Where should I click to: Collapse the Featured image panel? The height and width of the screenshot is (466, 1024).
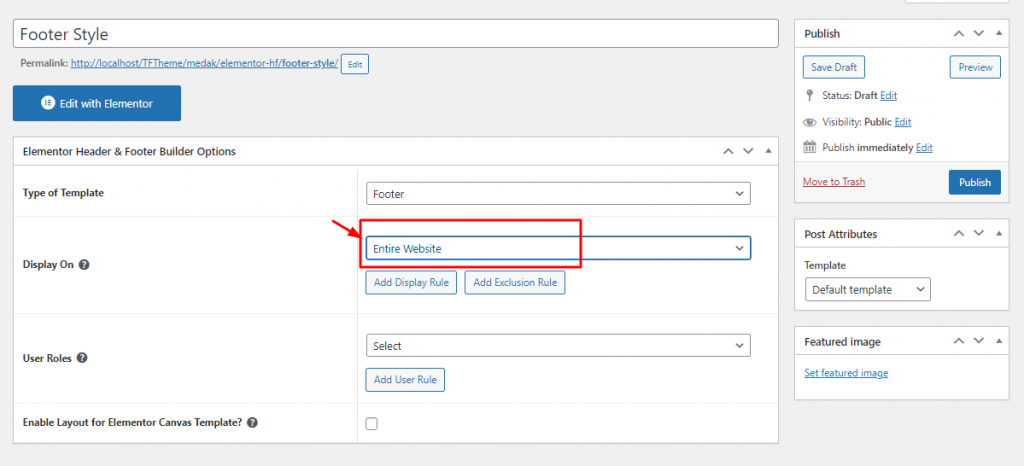[999, 342]
